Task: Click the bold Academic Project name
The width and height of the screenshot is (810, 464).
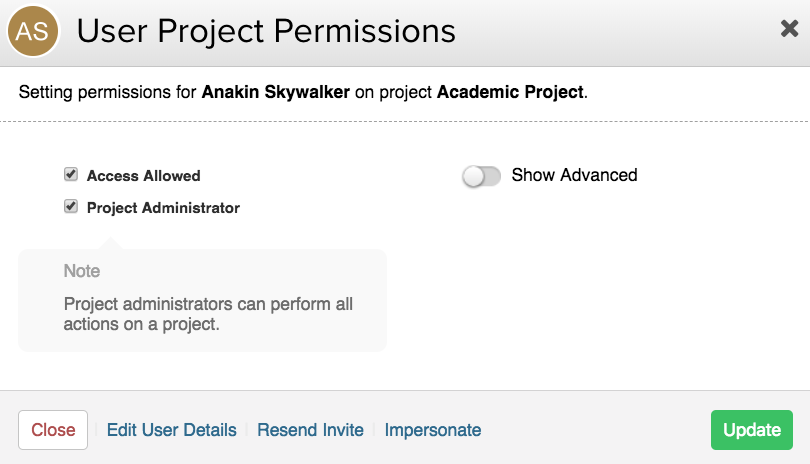Action: [510, 93]
